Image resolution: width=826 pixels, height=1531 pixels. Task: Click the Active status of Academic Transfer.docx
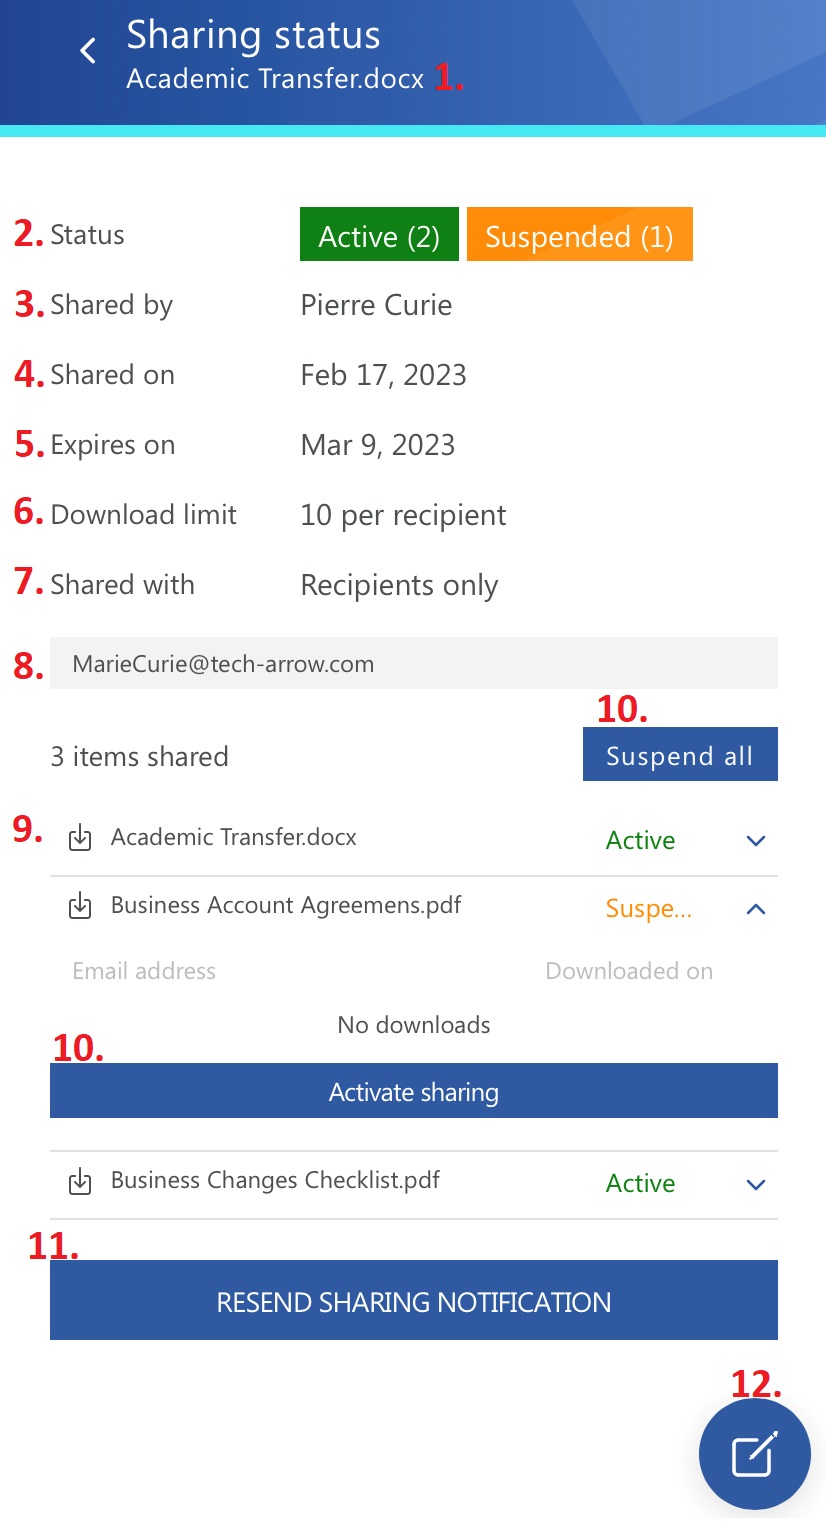tap(640, 841)
